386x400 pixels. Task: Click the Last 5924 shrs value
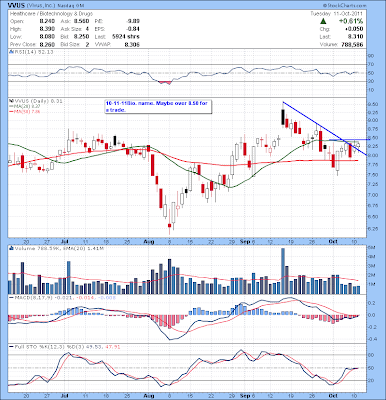coord(126,37)
